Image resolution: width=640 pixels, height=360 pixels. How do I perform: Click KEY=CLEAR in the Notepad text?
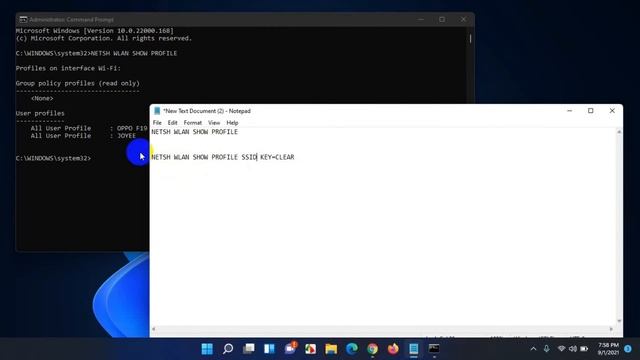click(x=277, y=157)
